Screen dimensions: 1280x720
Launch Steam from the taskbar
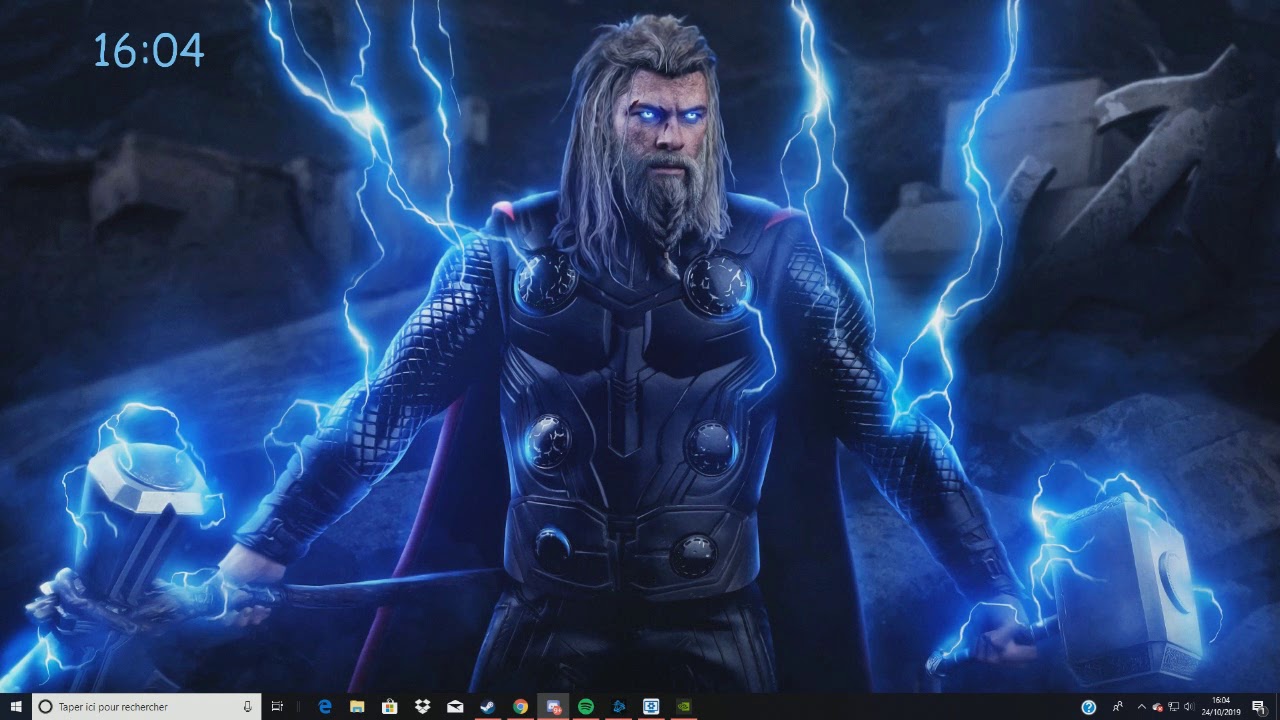(x=488, y=707)
